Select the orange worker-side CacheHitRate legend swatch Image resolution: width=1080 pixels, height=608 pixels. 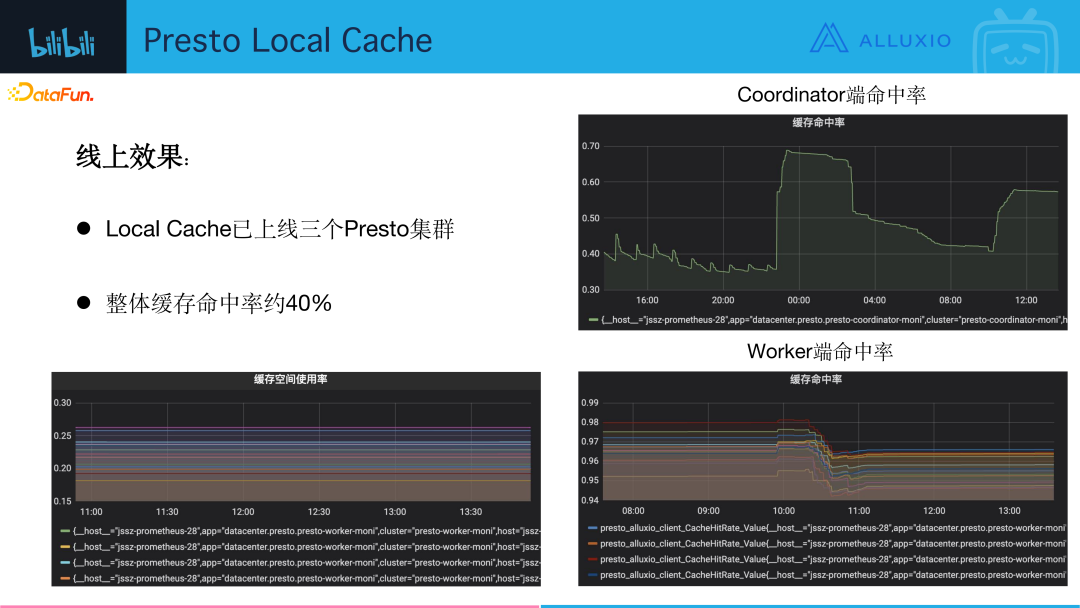592,544
